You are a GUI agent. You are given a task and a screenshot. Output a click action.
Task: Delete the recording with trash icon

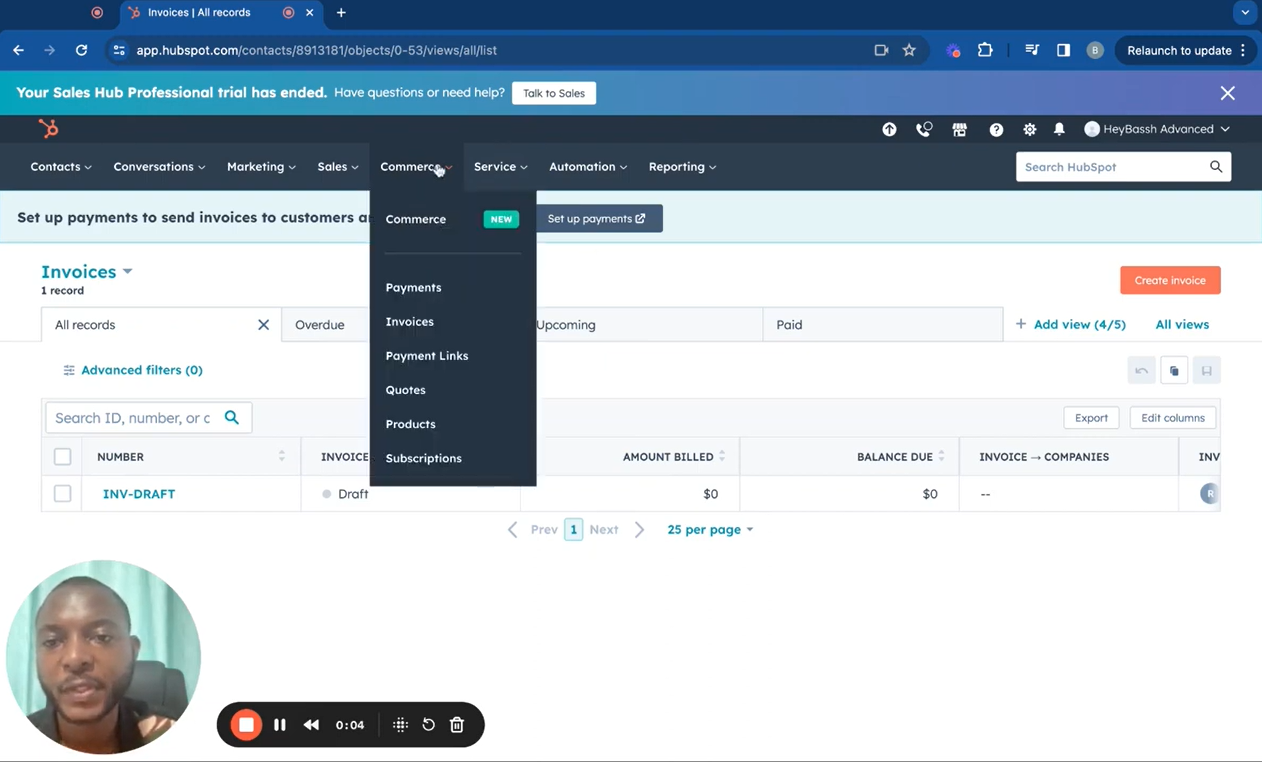point(457,725)
